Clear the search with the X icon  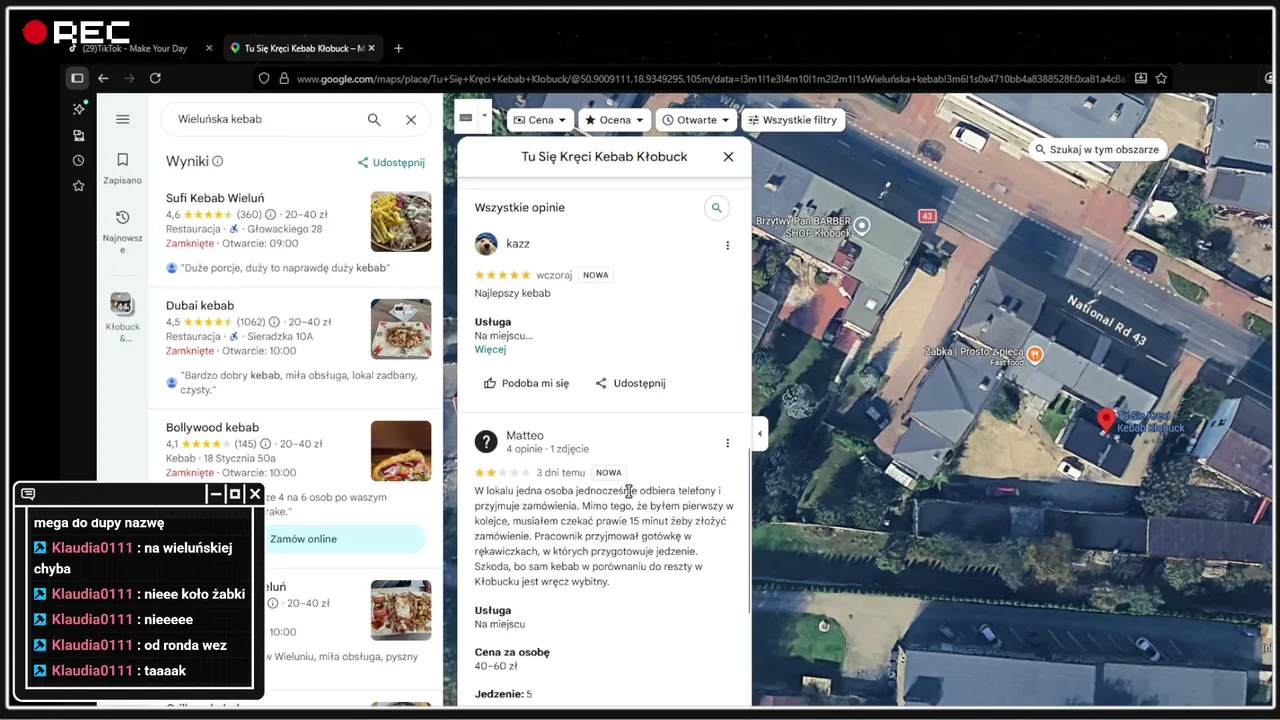[411, 119]
